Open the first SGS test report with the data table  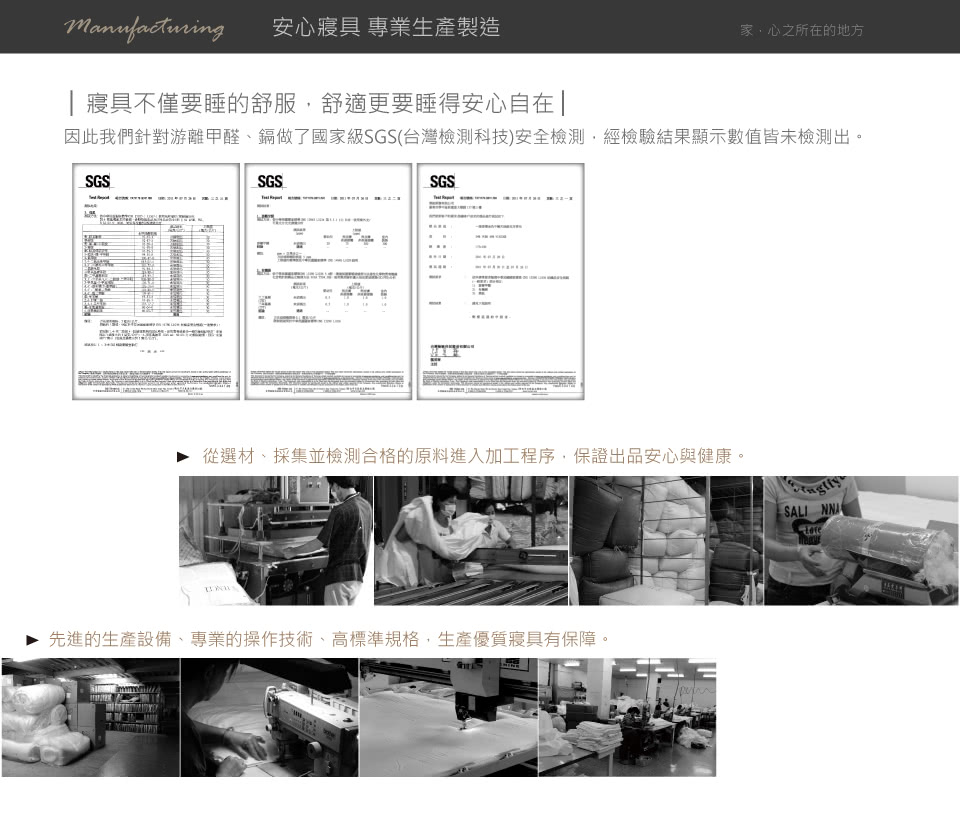point(156,290)
